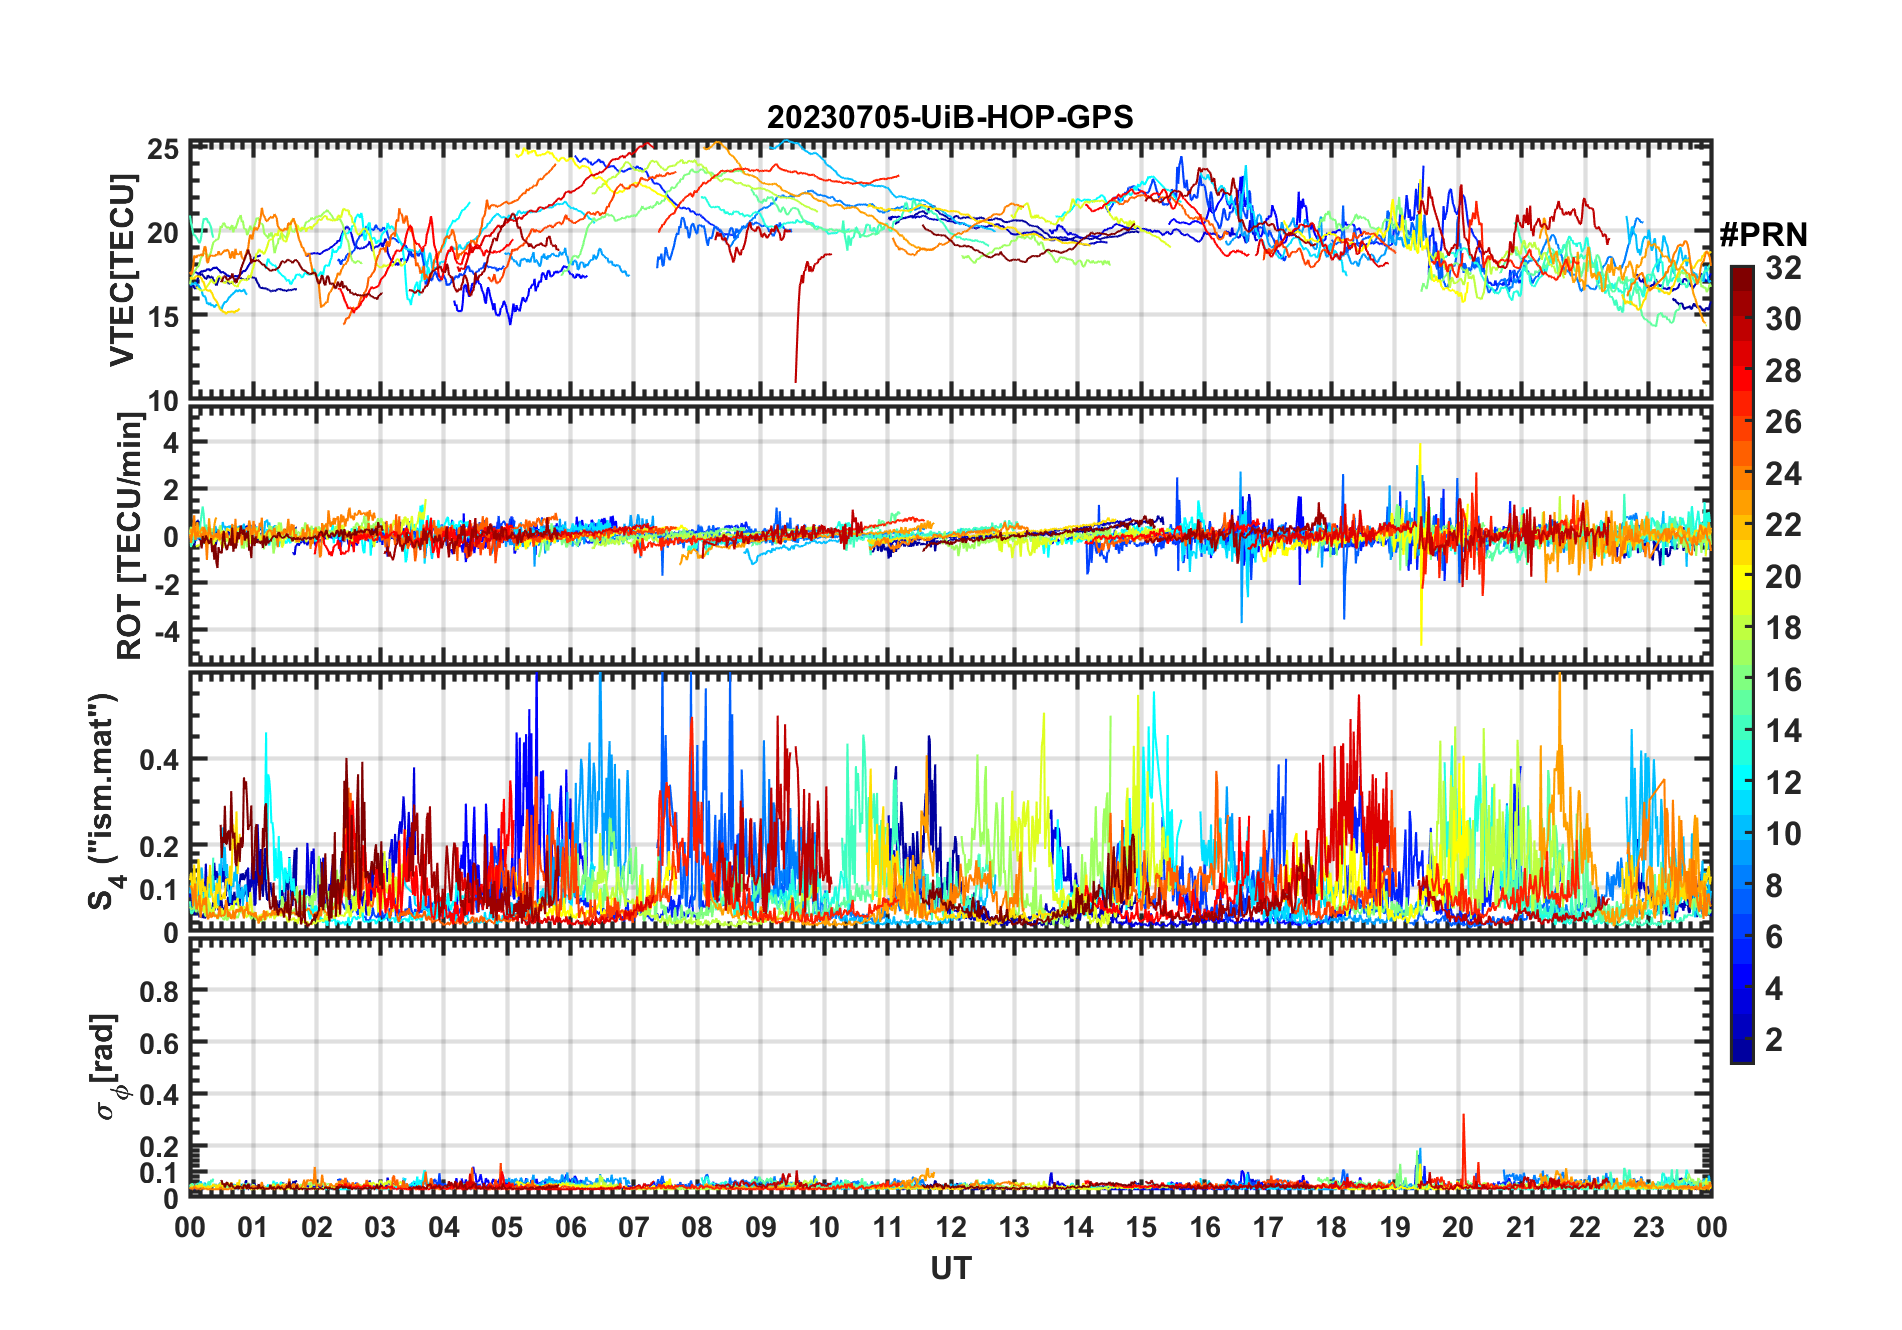Select the VTEC[TECU] y-axis label
This screenshot has height=1330, width=1902.
coord(122,270)
